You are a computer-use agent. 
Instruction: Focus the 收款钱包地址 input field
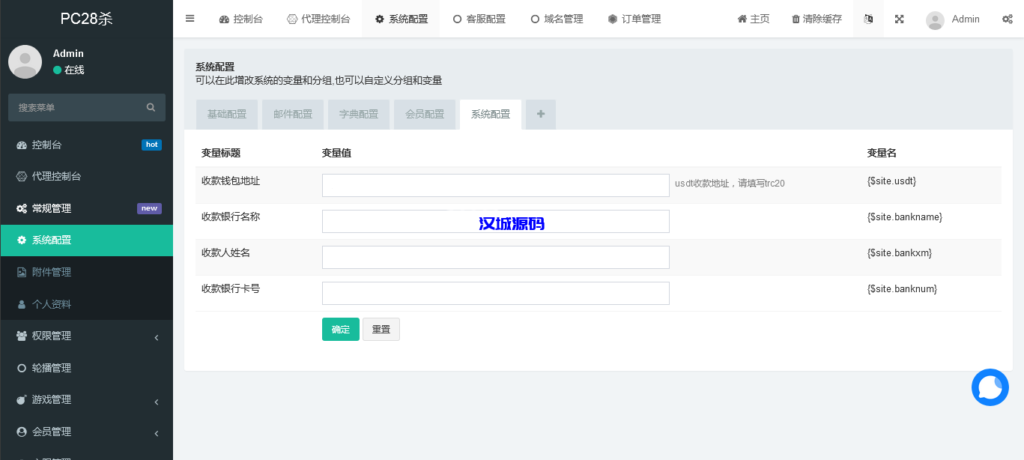(496, 185)
